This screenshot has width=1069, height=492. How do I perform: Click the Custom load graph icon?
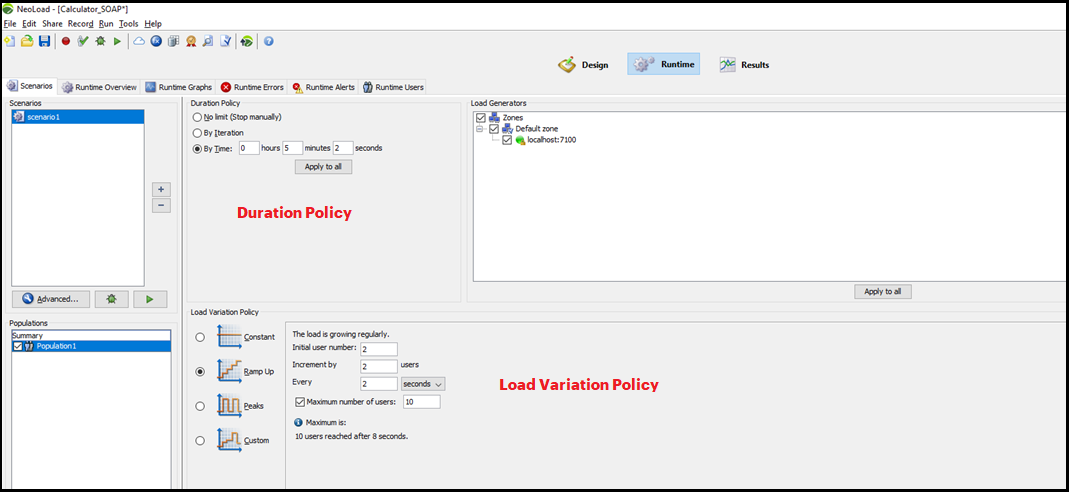[x=229, y=440]
